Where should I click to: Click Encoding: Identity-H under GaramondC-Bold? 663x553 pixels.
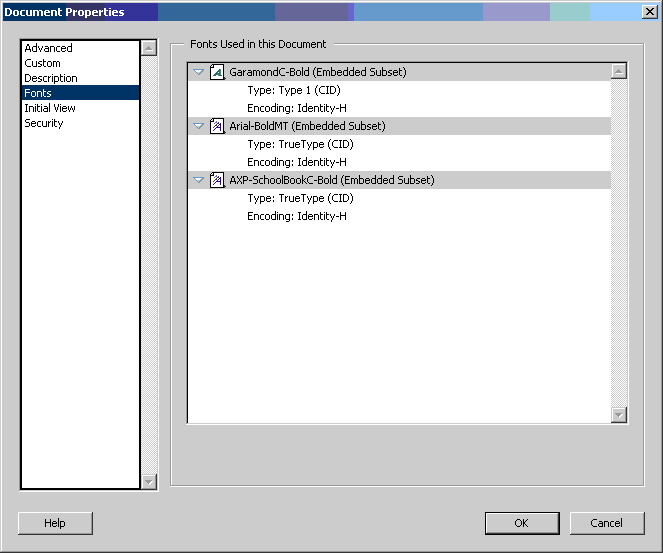297,108
